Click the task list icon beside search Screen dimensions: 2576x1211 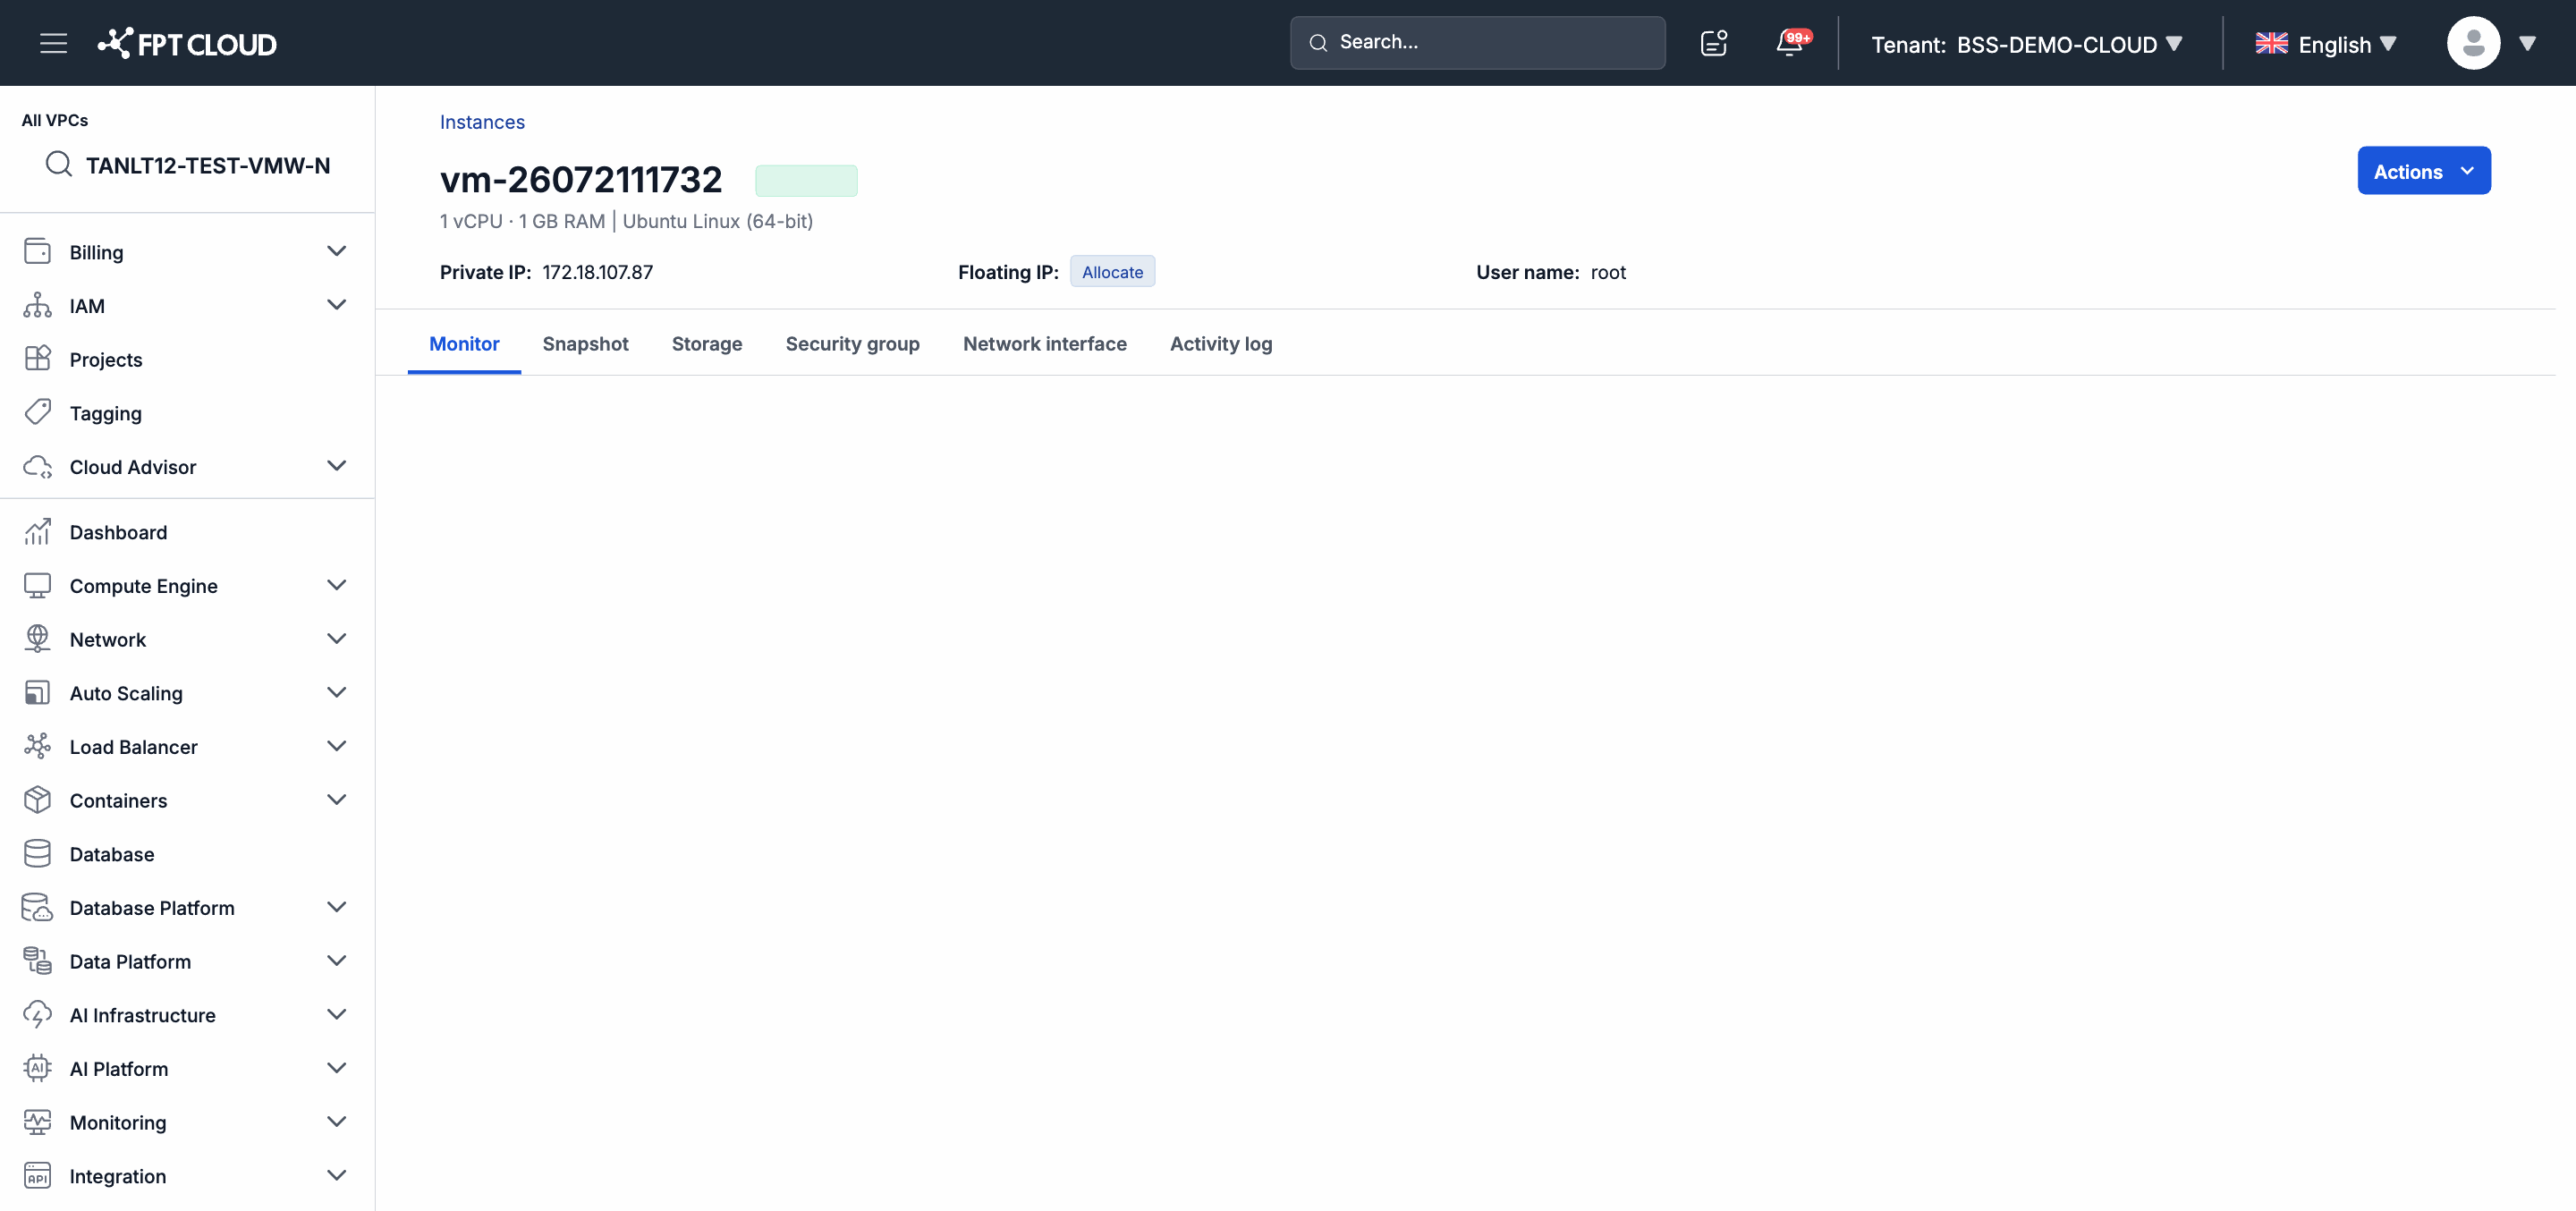1714,43
